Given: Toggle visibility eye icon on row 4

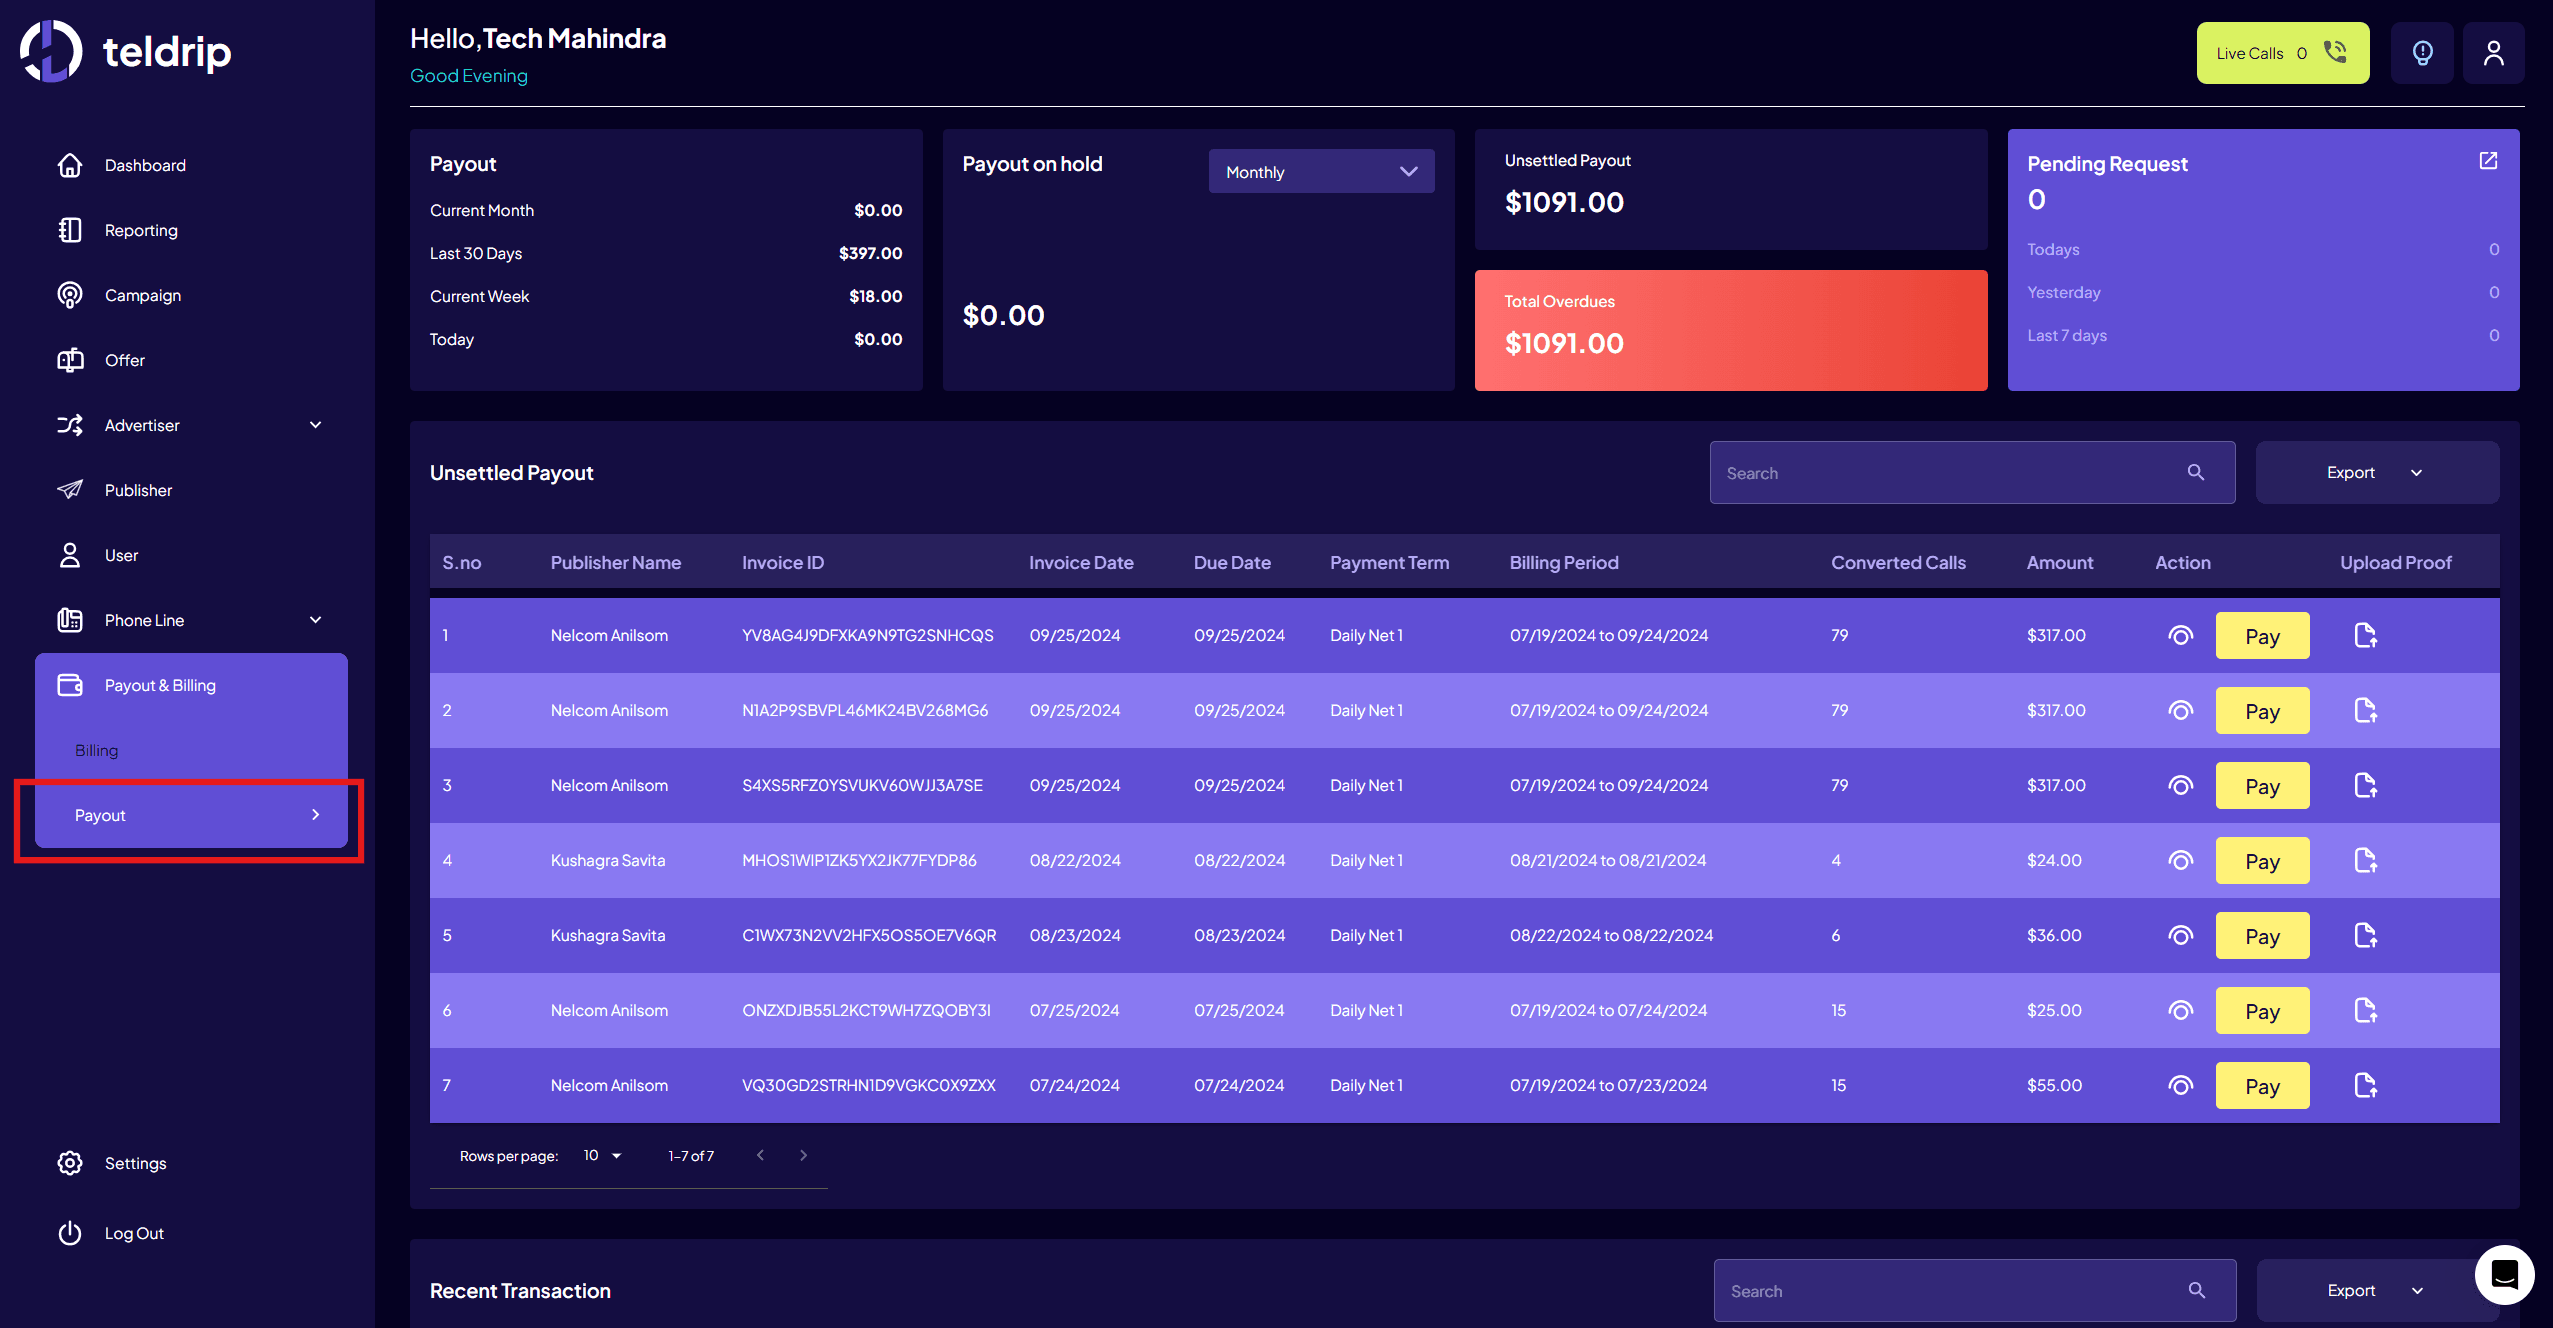Looking at the screenshot, I should [x=2180, y=861].
